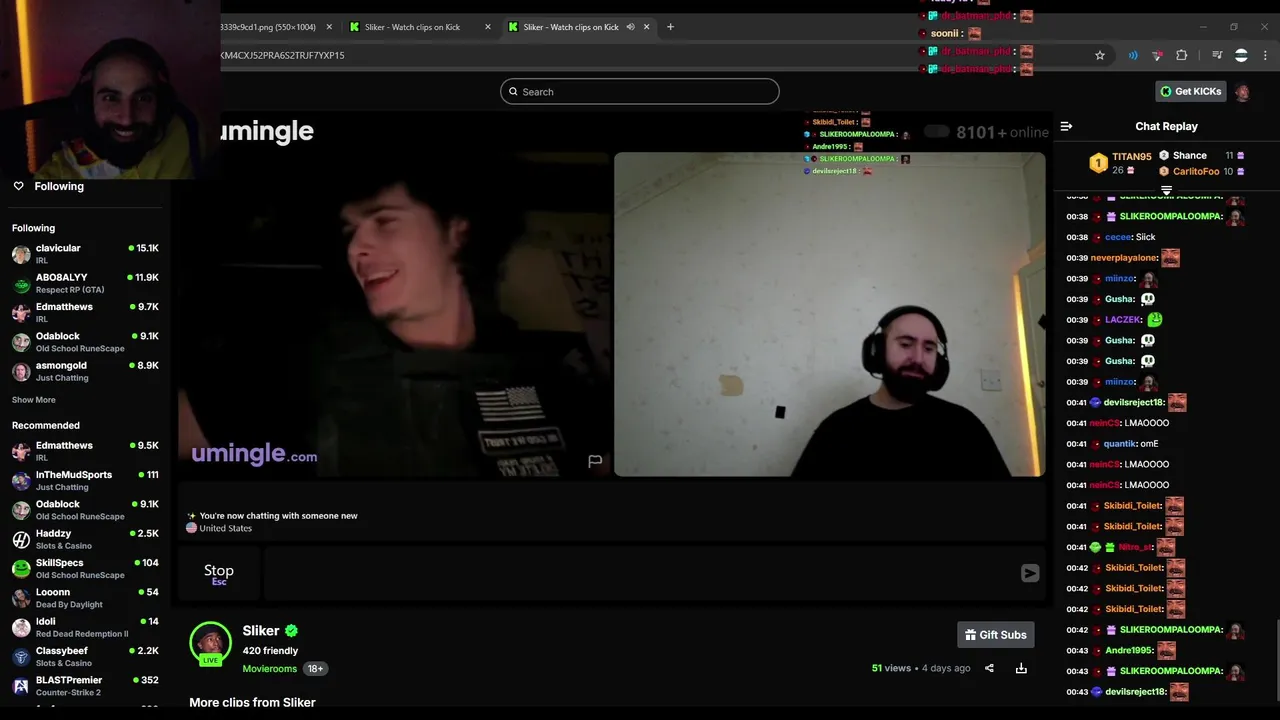Viewport: 1280px width, 720px height.
Task: Click Sliker's LIVE avatar
Action: pos(210,643)
